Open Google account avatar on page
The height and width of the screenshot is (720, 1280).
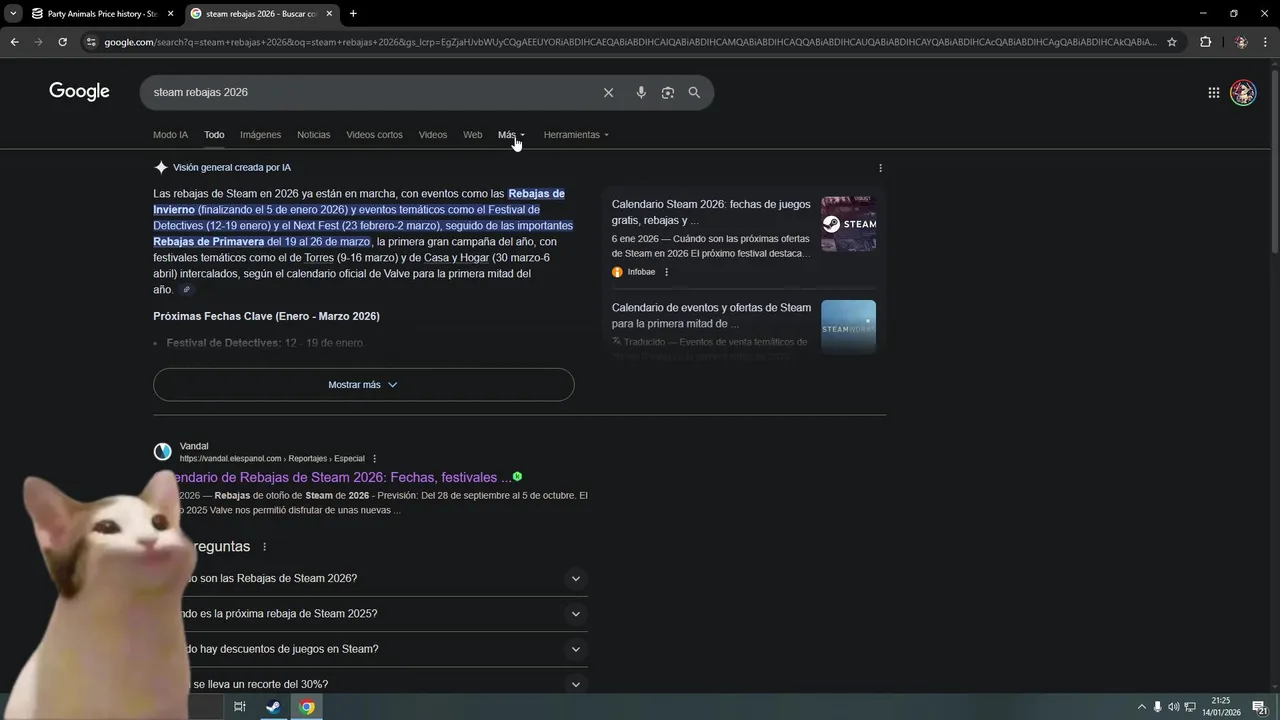pos(1243,93)
